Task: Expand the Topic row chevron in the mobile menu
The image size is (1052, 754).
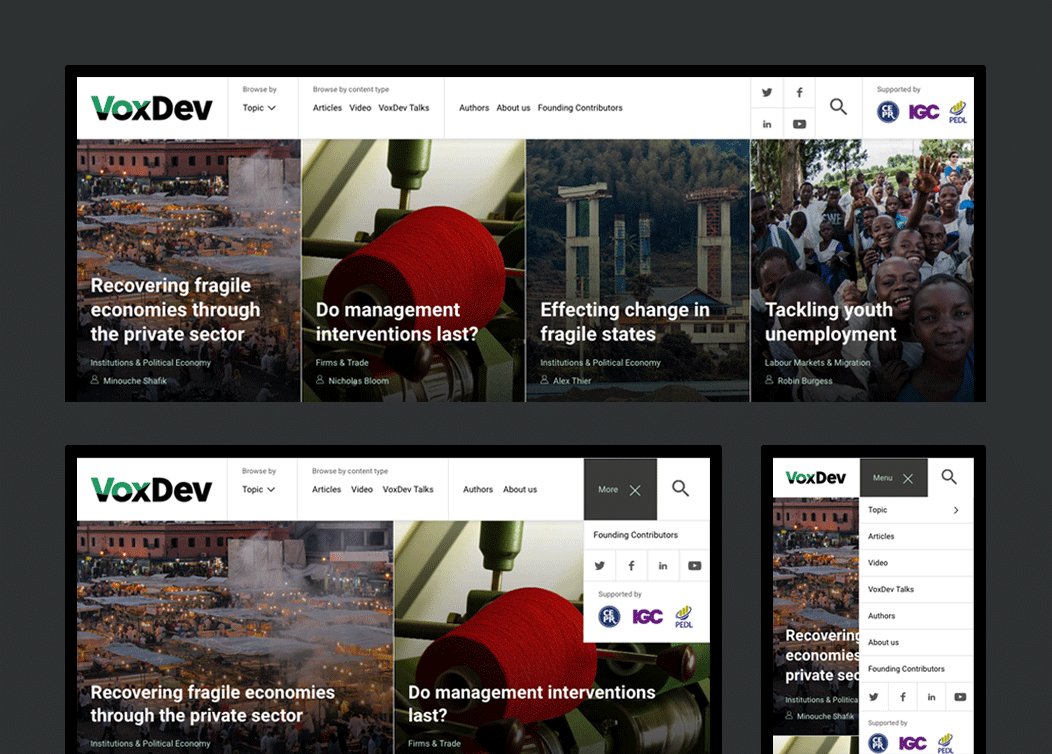Action: click(955, 510)
